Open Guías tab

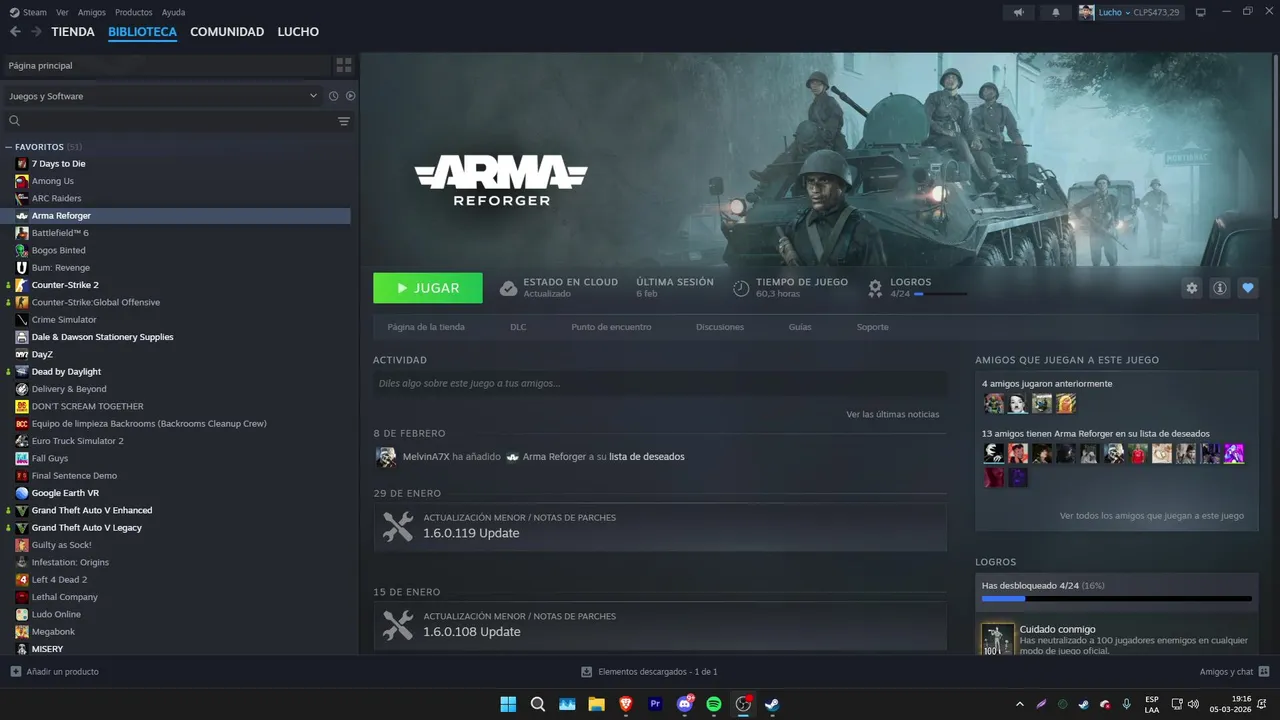coord(800,327)
